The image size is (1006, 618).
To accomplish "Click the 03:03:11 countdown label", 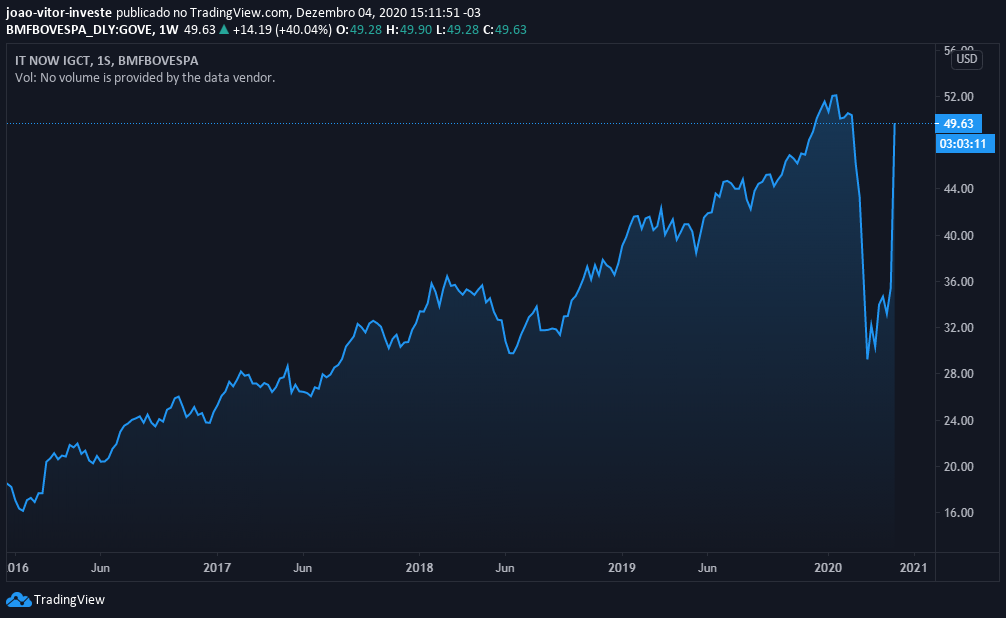I will click(964, 144).
